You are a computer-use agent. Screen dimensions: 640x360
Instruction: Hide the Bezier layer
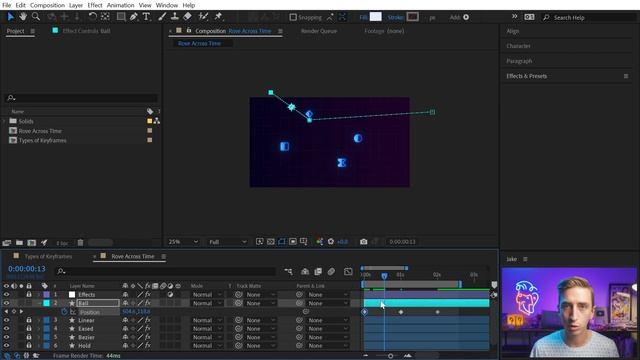click(6, 337)
